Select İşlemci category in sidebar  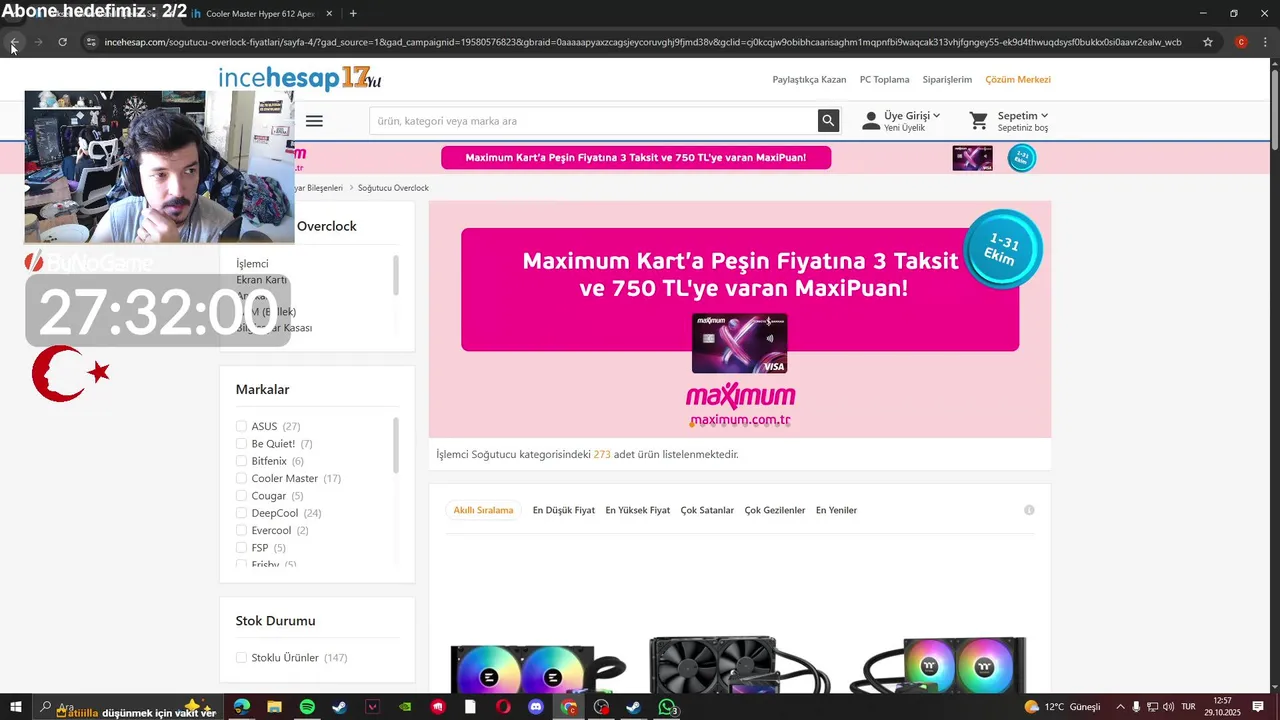point(252,264)
